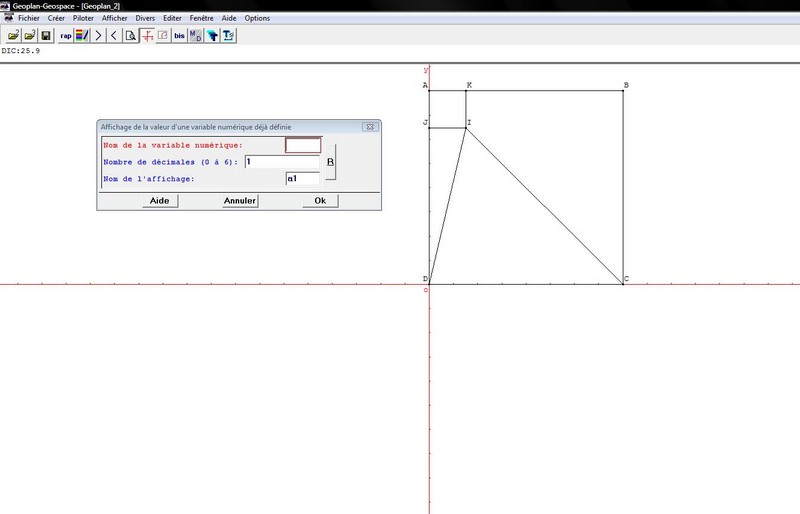Focus the 'Nom de la variable numérique' field
800x514 pixels.
(303, 145)
